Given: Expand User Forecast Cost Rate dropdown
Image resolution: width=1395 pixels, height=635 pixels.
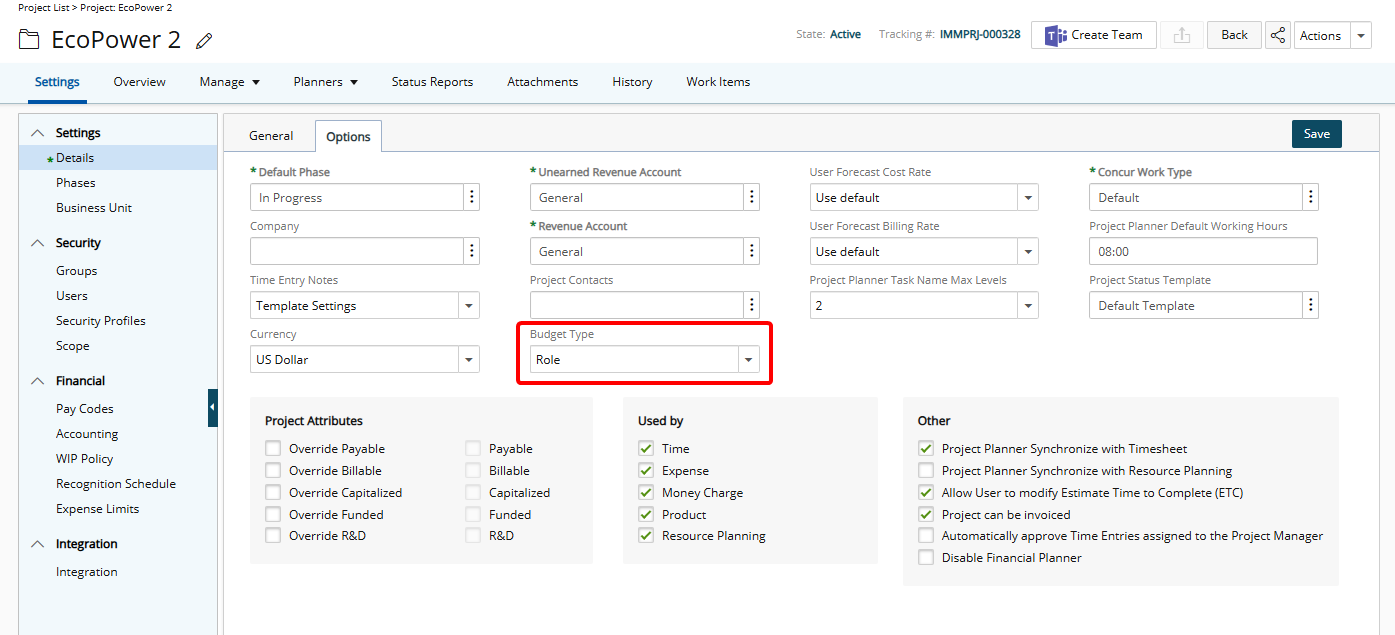Looking at the screenshot, I should point(1028,197).
